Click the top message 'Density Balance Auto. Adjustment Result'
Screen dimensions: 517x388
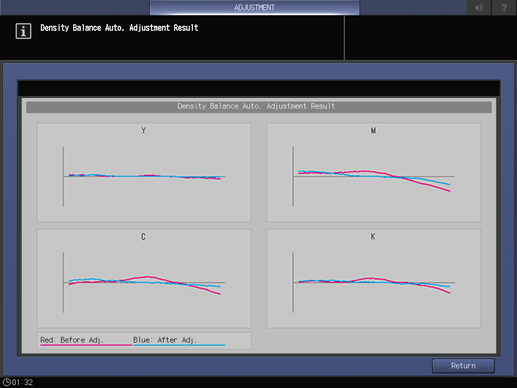point(119,28)
